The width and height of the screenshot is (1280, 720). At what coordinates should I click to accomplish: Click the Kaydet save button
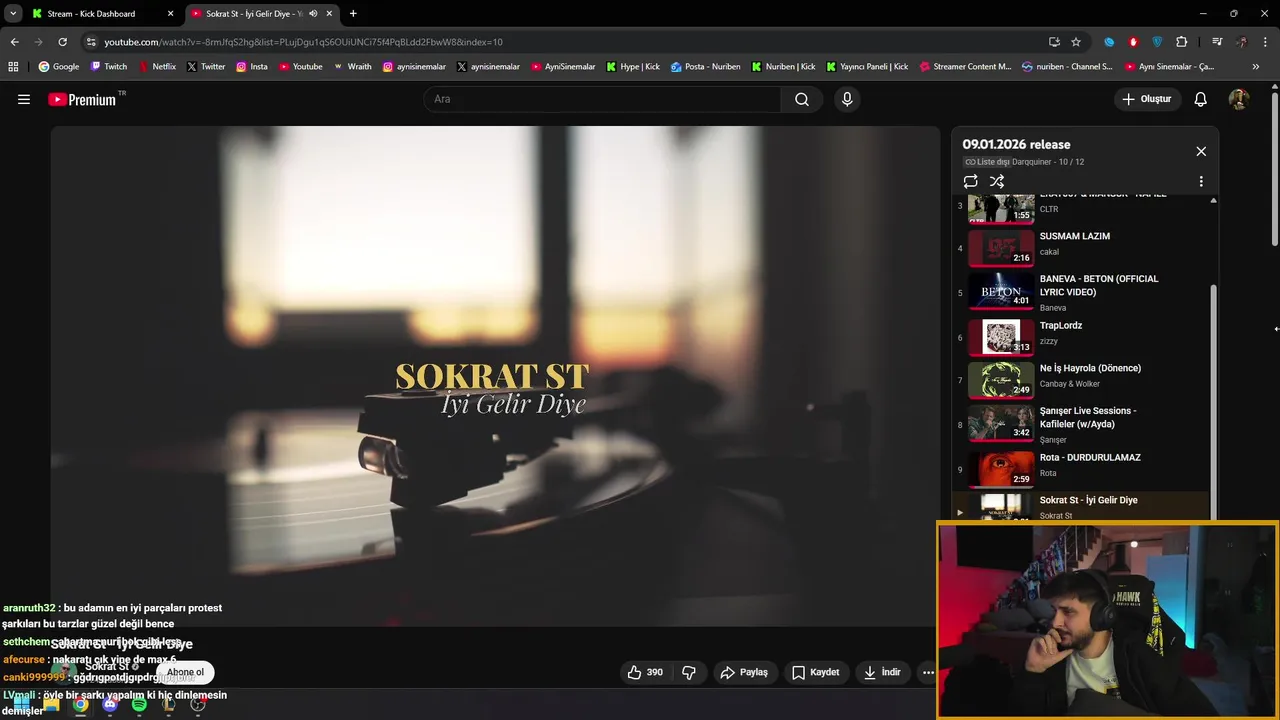(x=815, y=672)
